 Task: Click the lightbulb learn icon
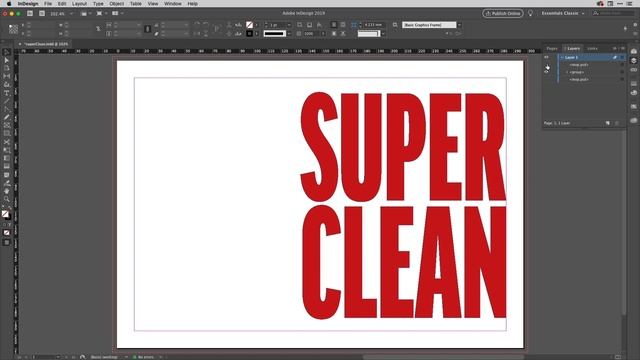point(530,13)
